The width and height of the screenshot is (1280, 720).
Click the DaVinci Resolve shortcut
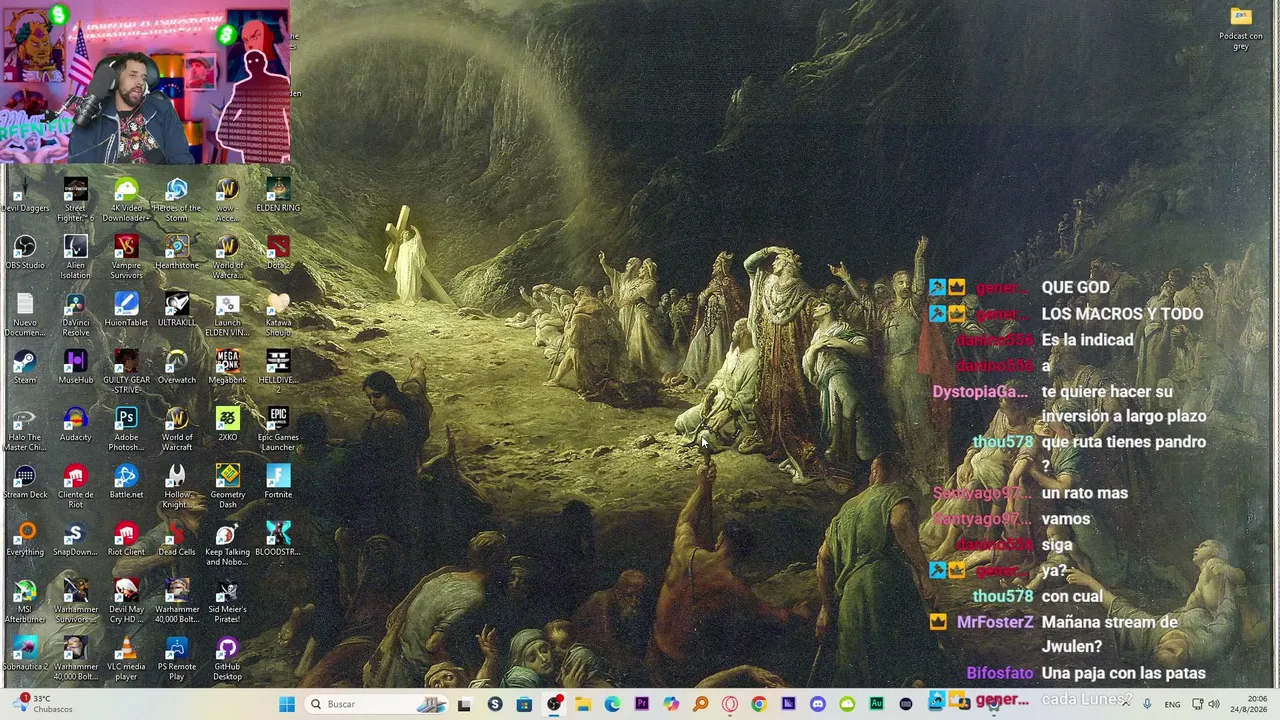(76, 314)
